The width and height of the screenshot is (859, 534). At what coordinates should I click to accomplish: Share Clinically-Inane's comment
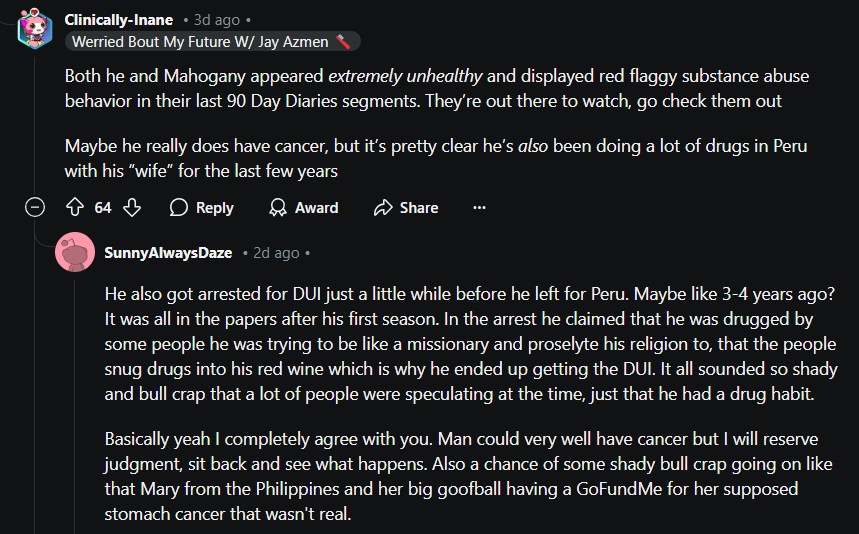point(406,208)
